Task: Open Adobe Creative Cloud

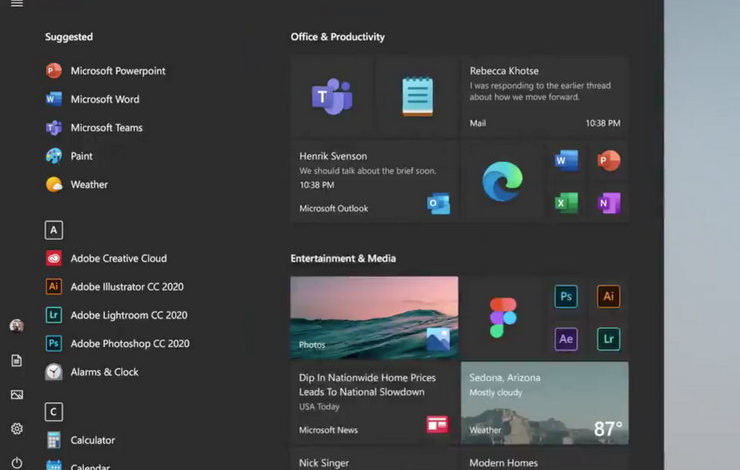Action: click(x=106, y=258)
